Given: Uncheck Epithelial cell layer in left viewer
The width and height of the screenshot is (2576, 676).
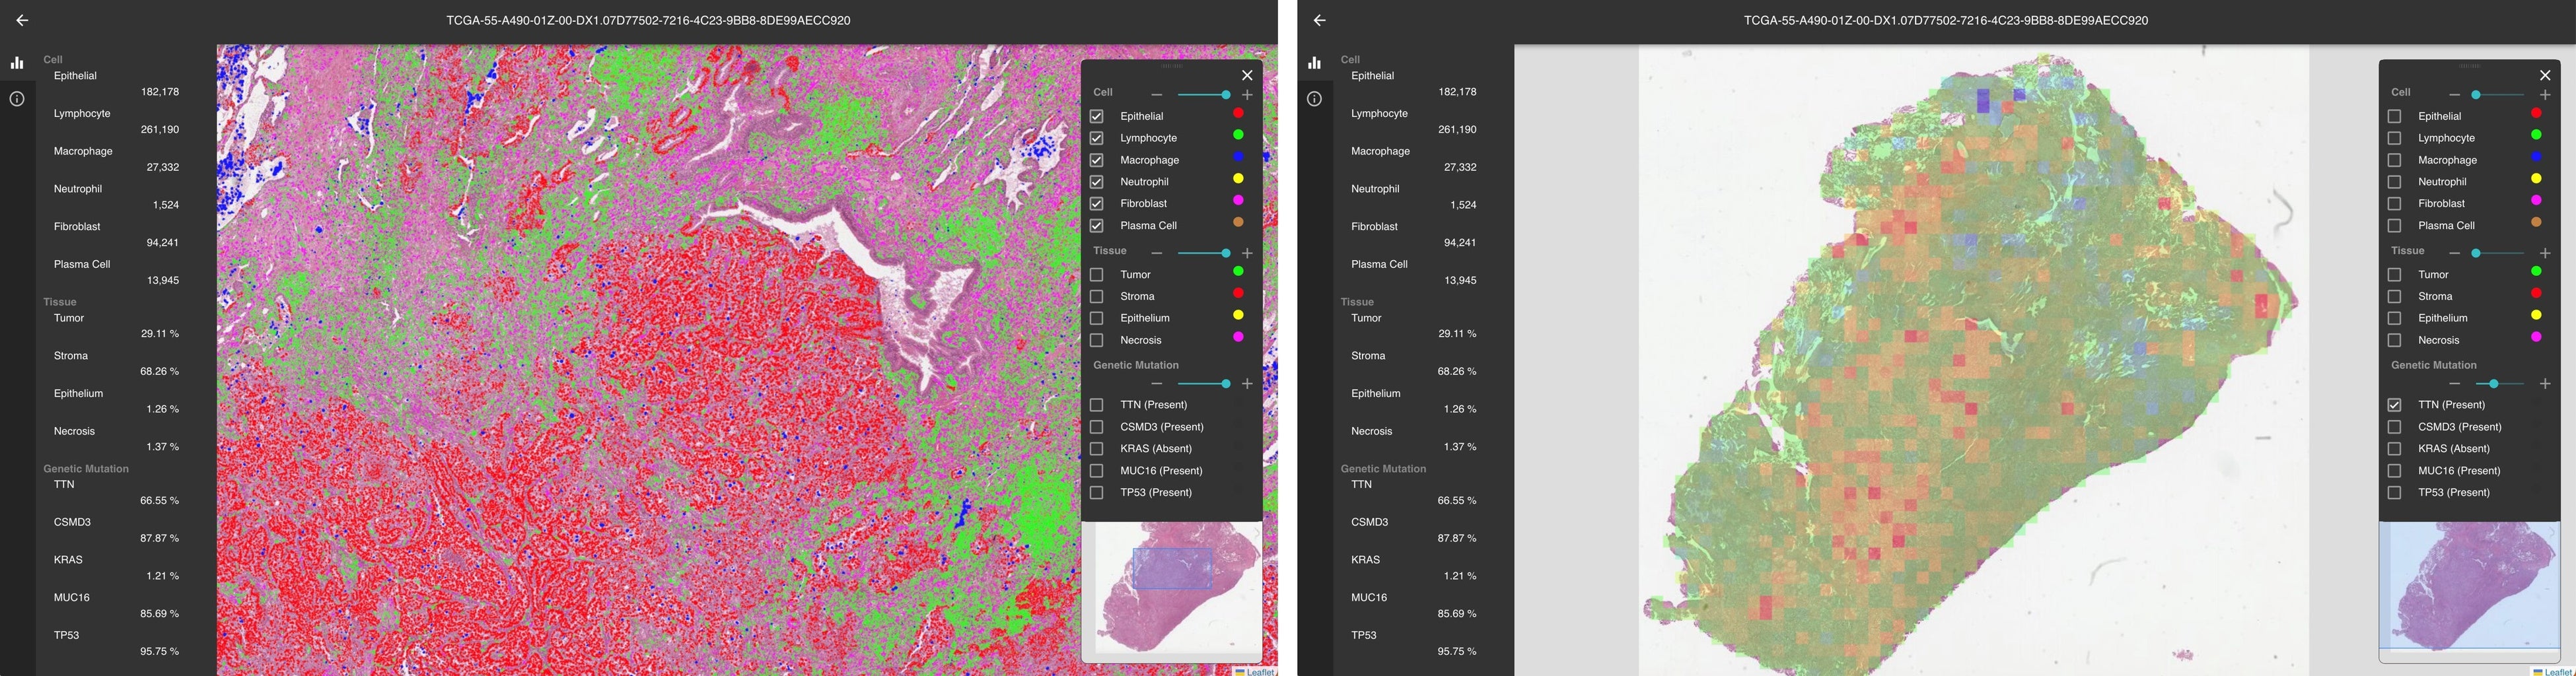Looking at the screenshot, I should click(x=1097, y=116).
